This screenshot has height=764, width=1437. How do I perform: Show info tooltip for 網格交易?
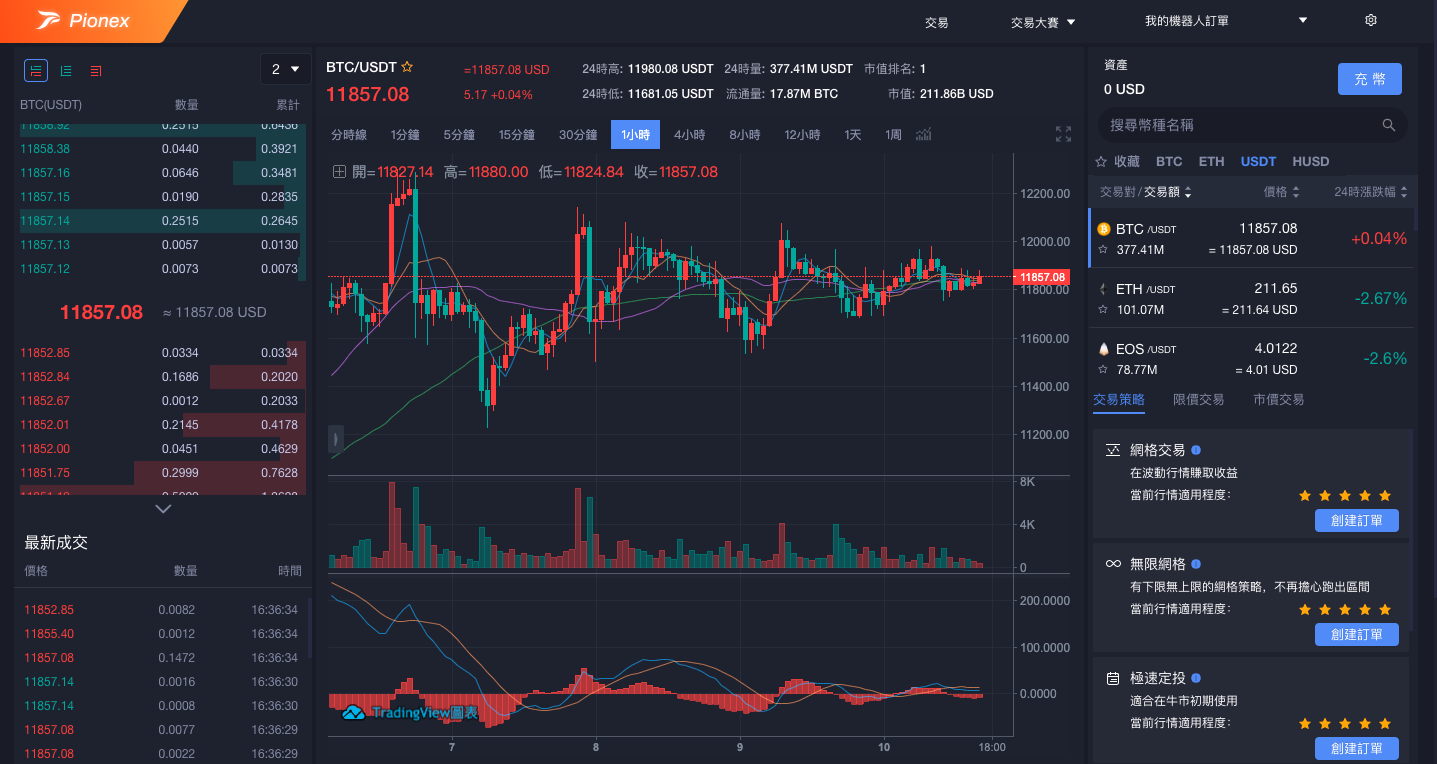[x=1196, y=450]
